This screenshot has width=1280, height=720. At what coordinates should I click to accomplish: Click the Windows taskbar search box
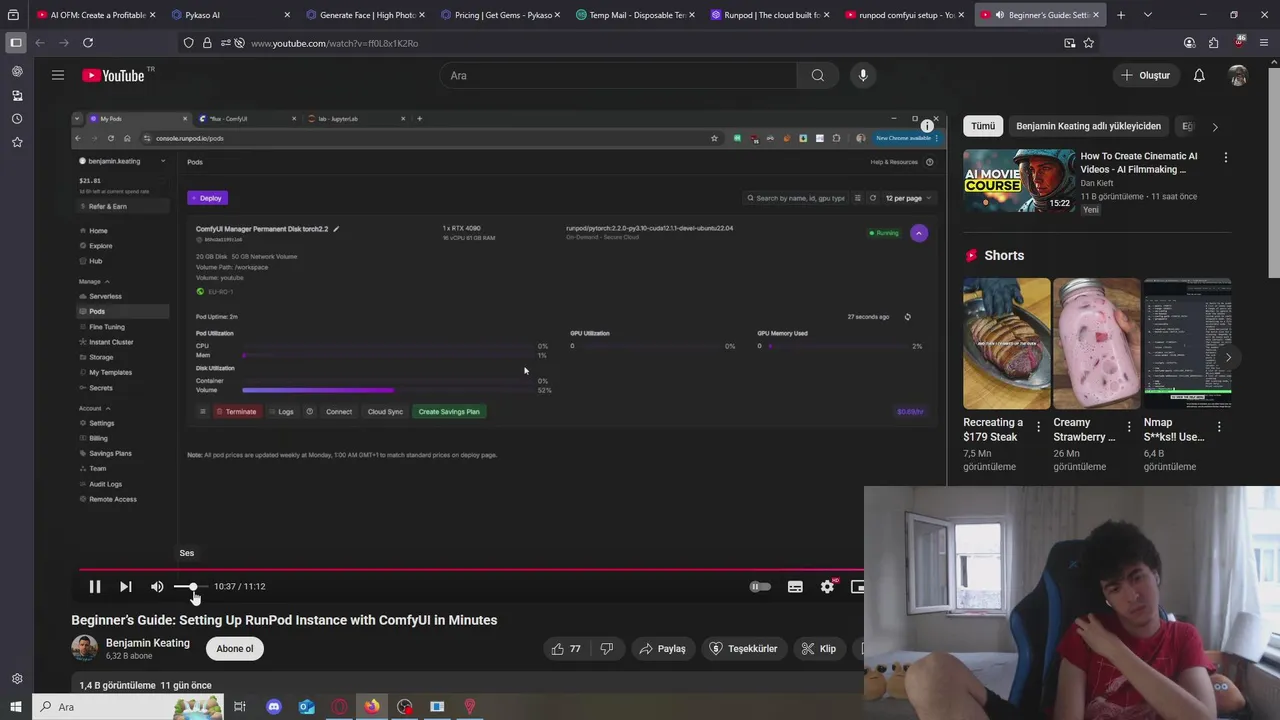click(x=128, y=707)
